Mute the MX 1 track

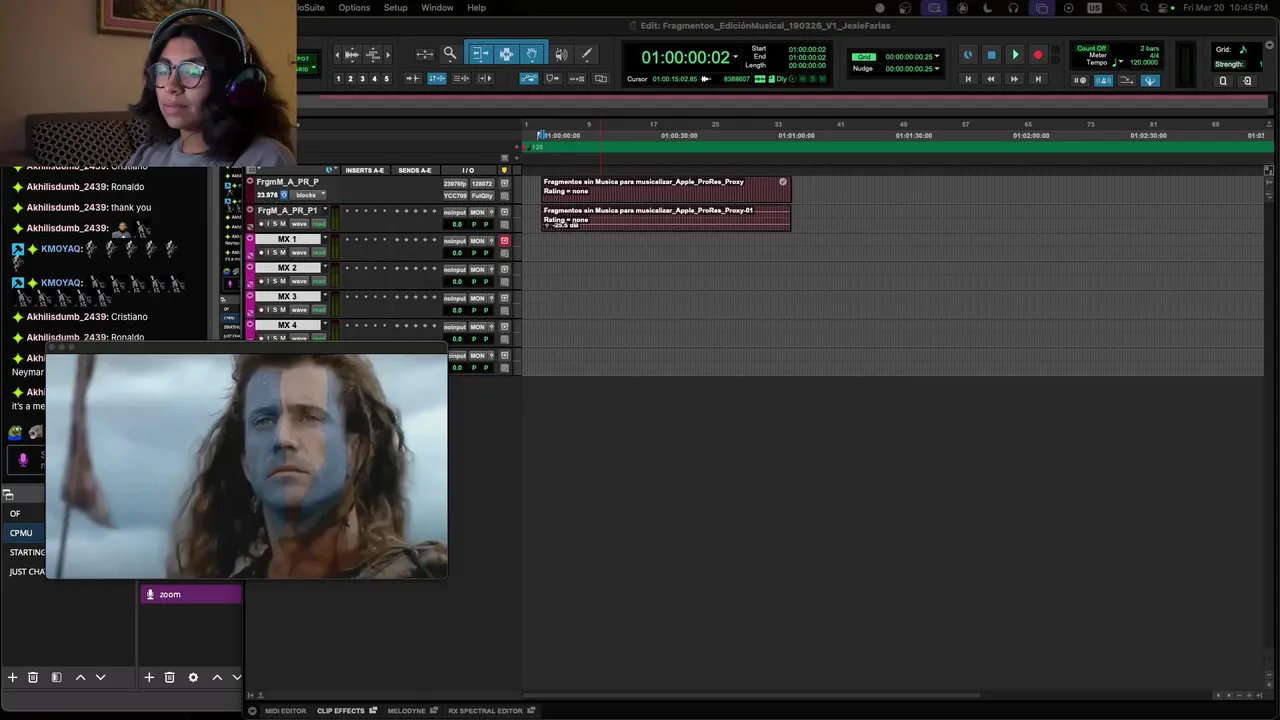pyautogui.click(x=282, y=252)
